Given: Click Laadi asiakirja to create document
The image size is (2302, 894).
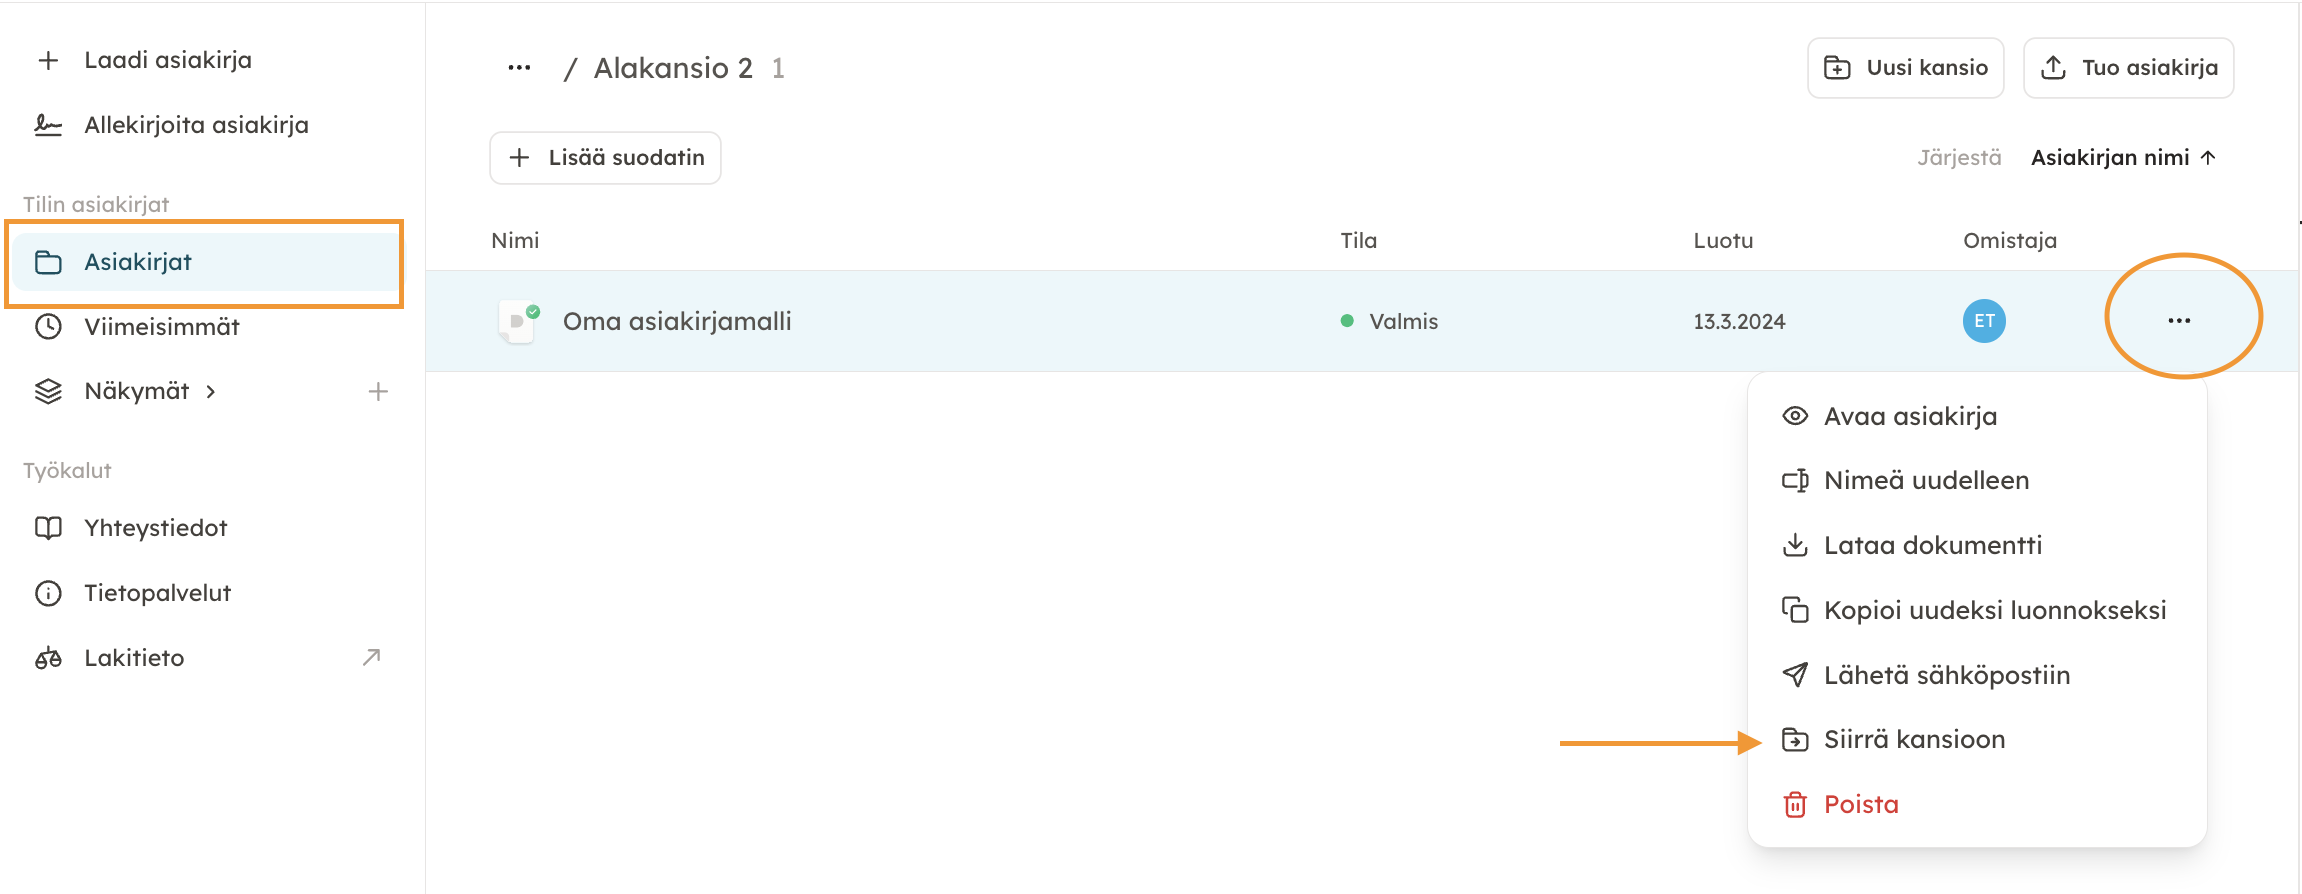Looking at the screenshot, I should [x=167, y=60].
